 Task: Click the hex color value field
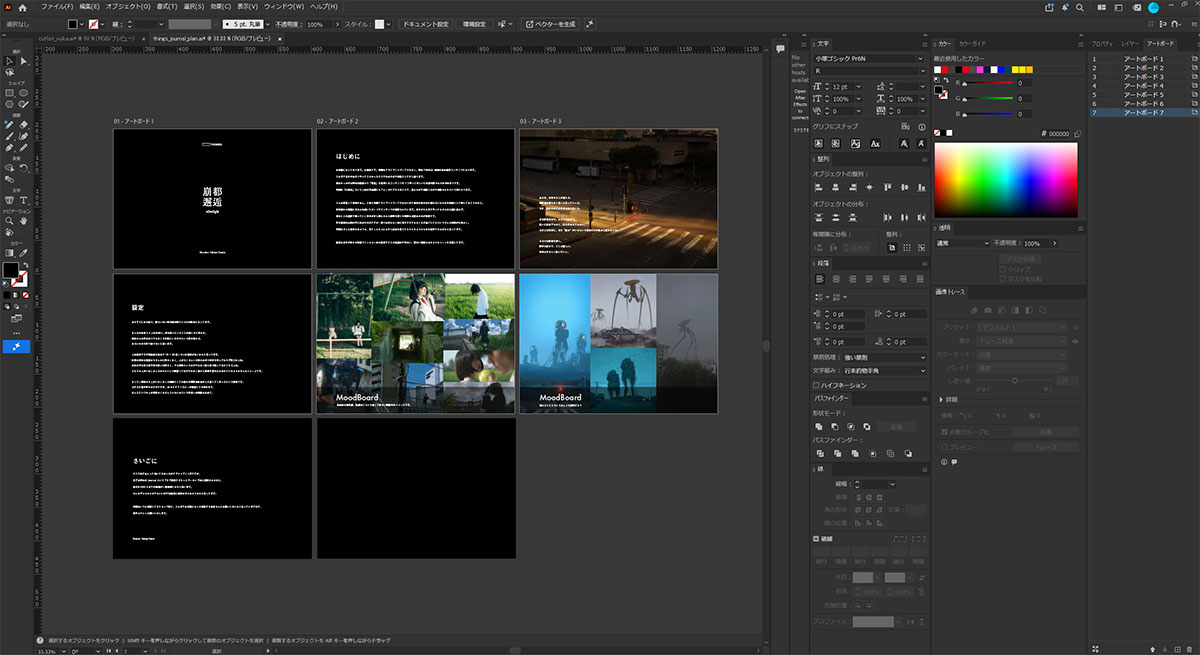coord(1059,133)
